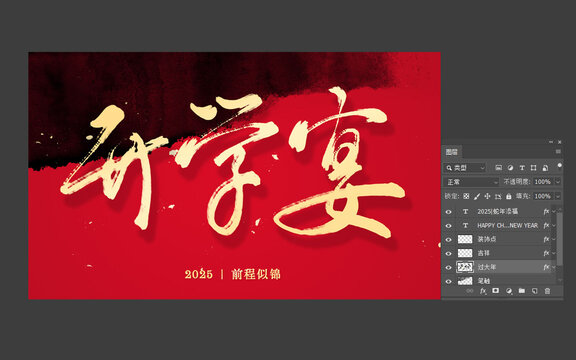Screen dimensions: 576x360
Task: Expand effects of 过大年 layer
Action: pos(554,267)
